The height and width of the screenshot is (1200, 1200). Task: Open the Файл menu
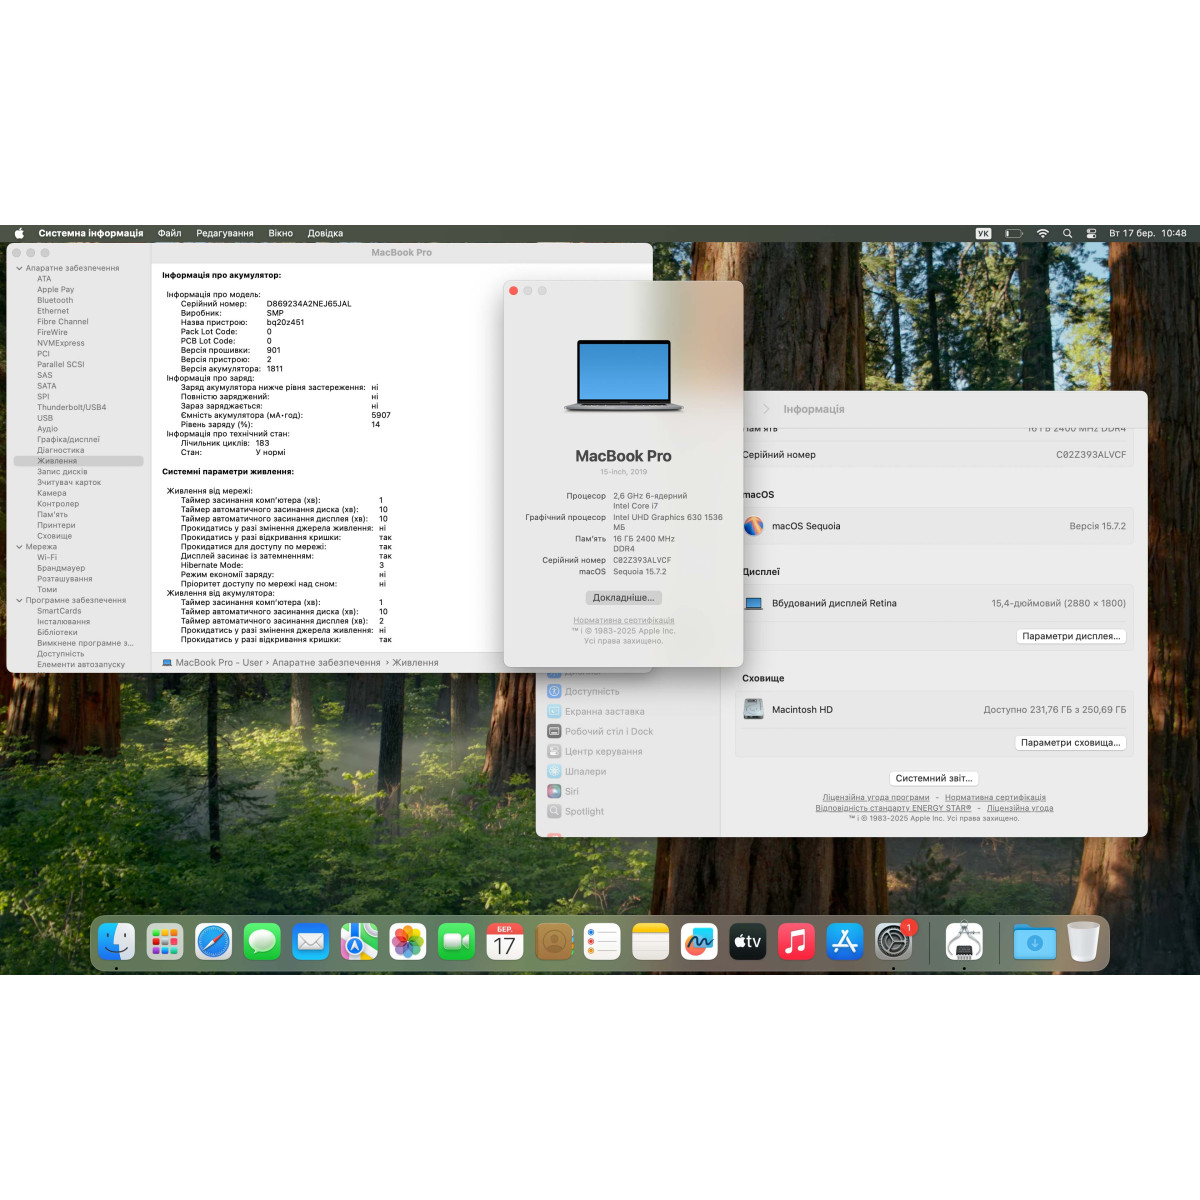pos(169,233)
